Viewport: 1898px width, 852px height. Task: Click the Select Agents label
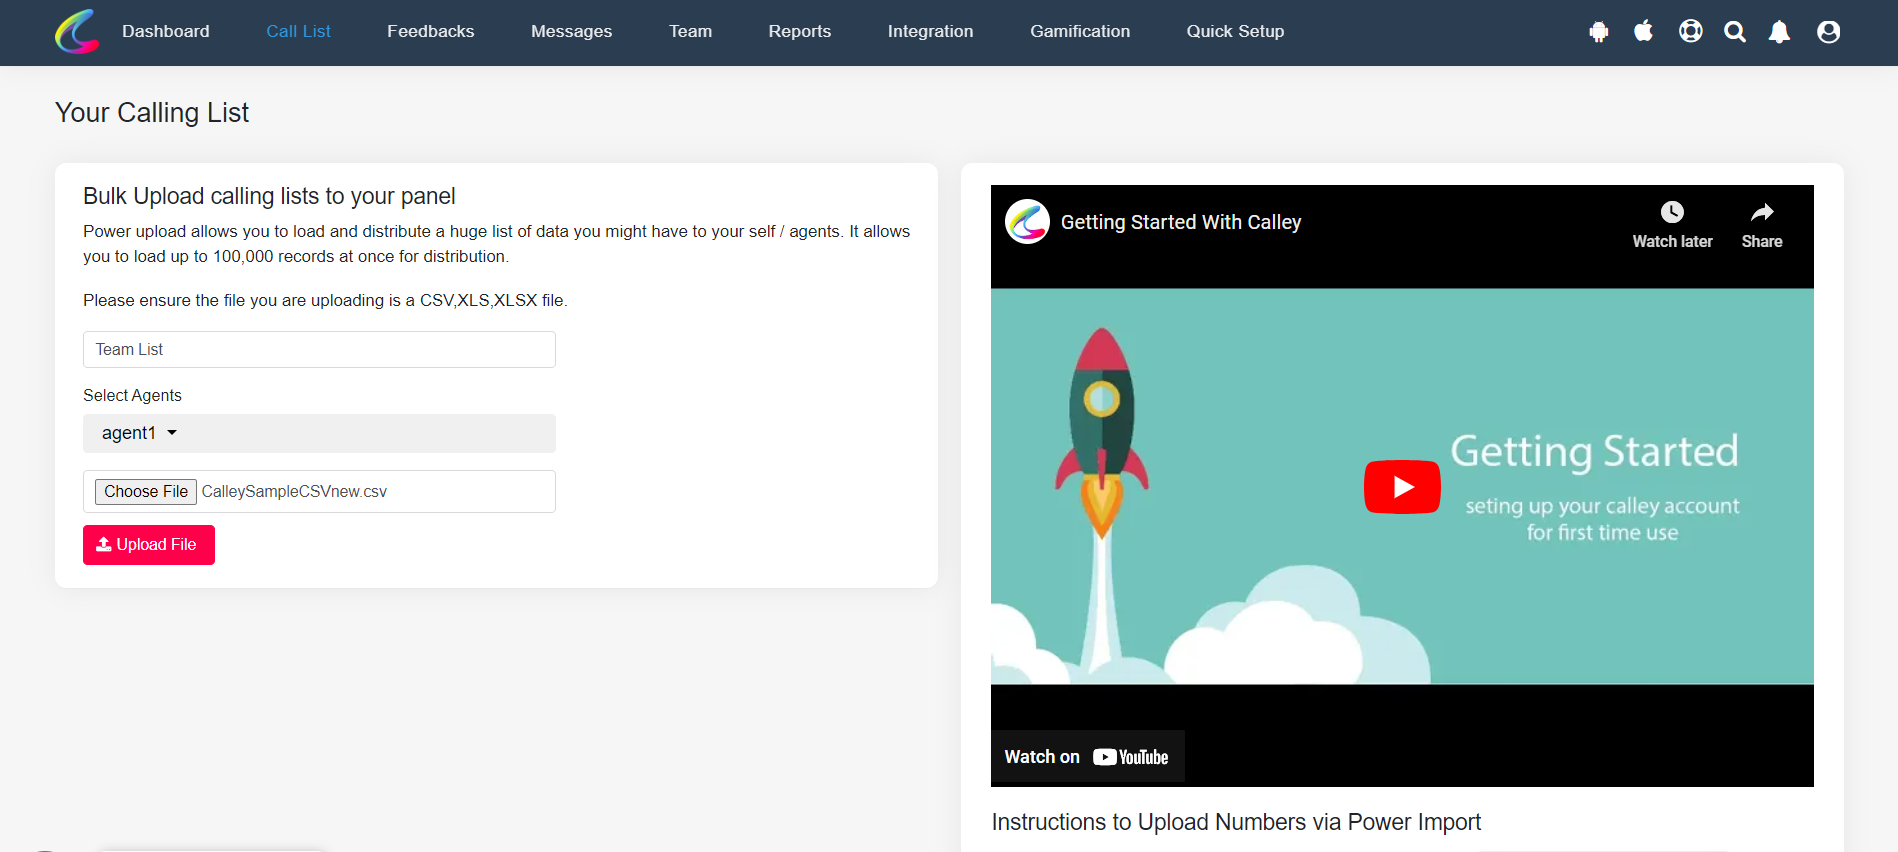click(132, 395)
